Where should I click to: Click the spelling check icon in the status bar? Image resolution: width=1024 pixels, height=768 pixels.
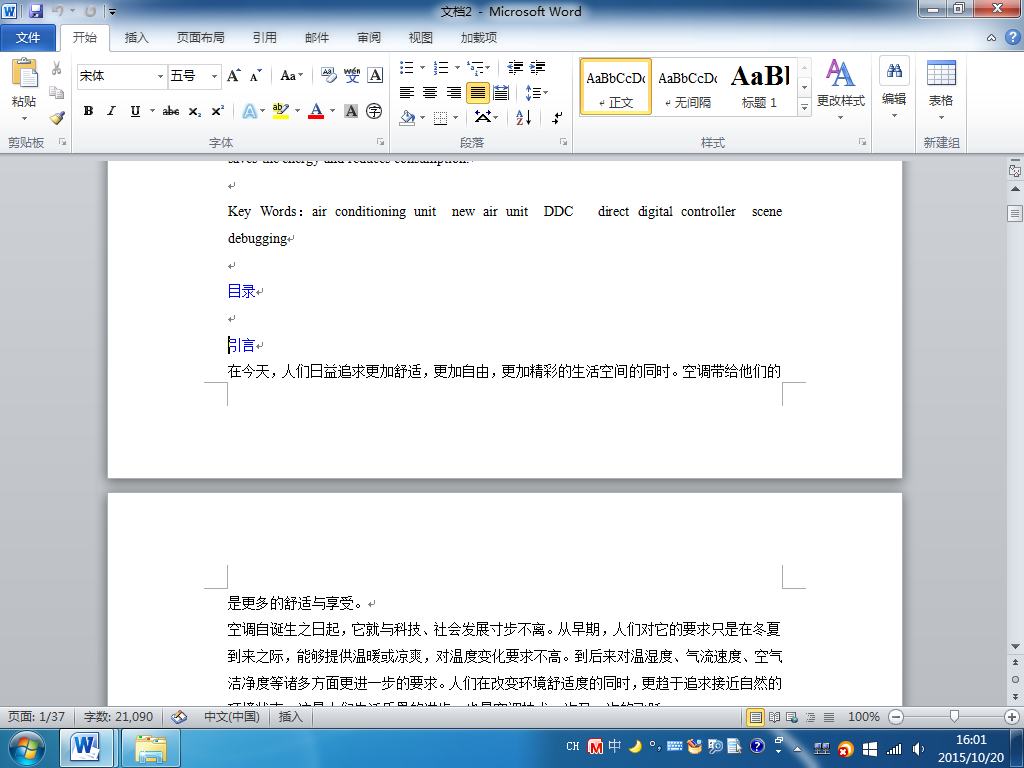pyautogui.click(x=179, y=717)
